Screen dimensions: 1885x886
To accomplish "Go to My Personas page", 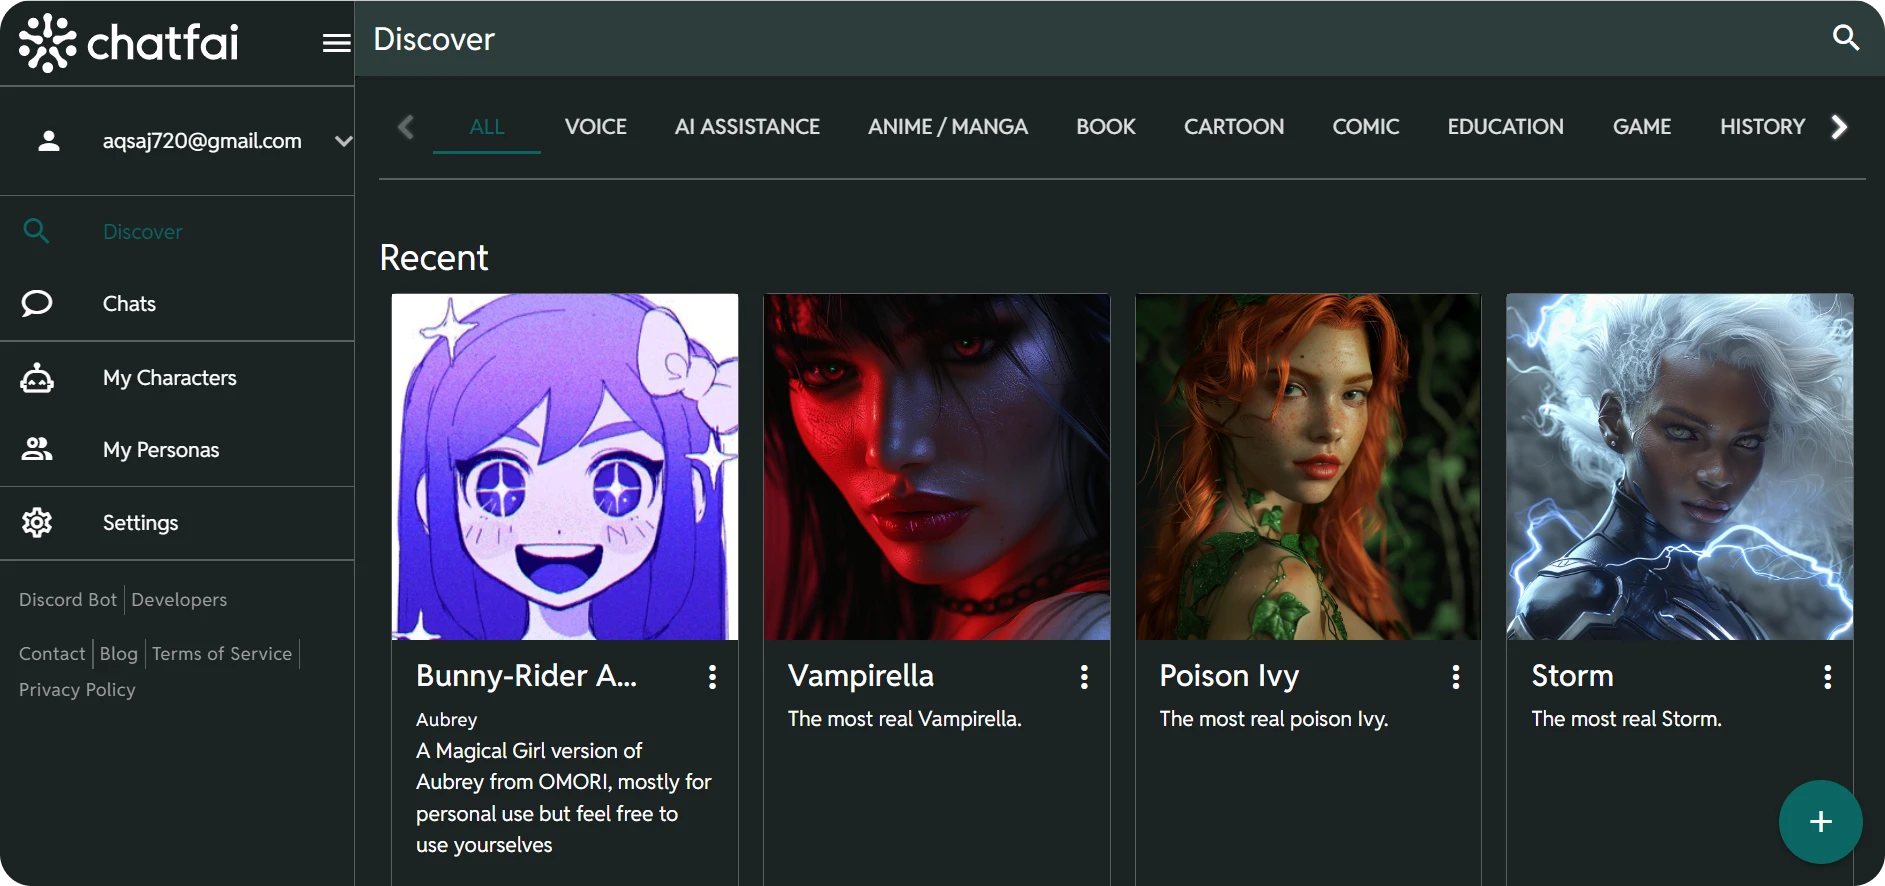I will coord(160,450).
